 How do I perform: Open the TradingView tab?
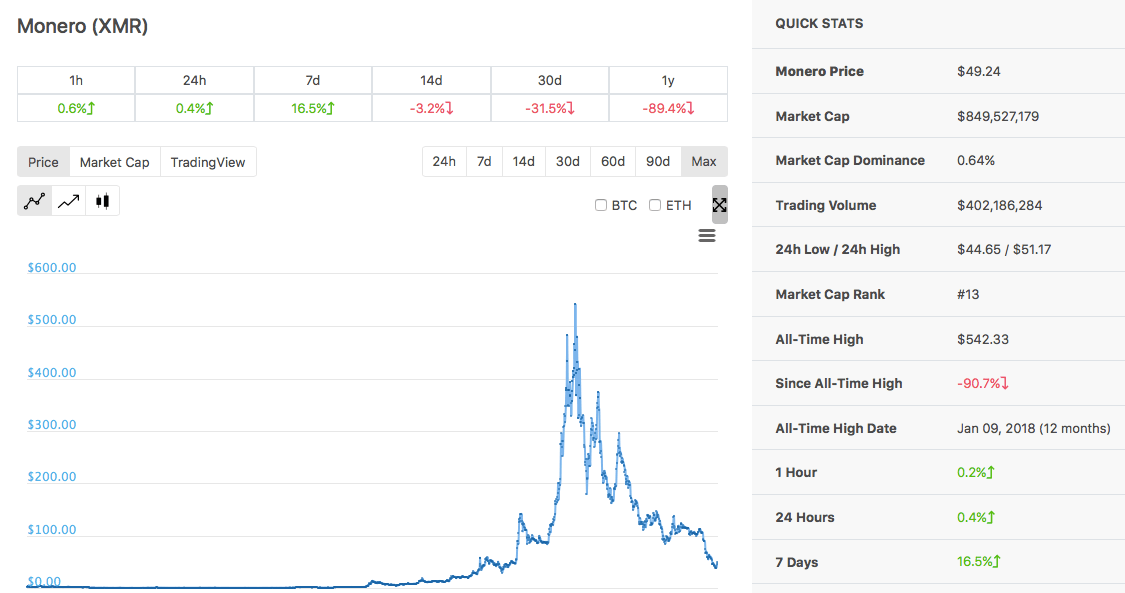click(207, 162)
